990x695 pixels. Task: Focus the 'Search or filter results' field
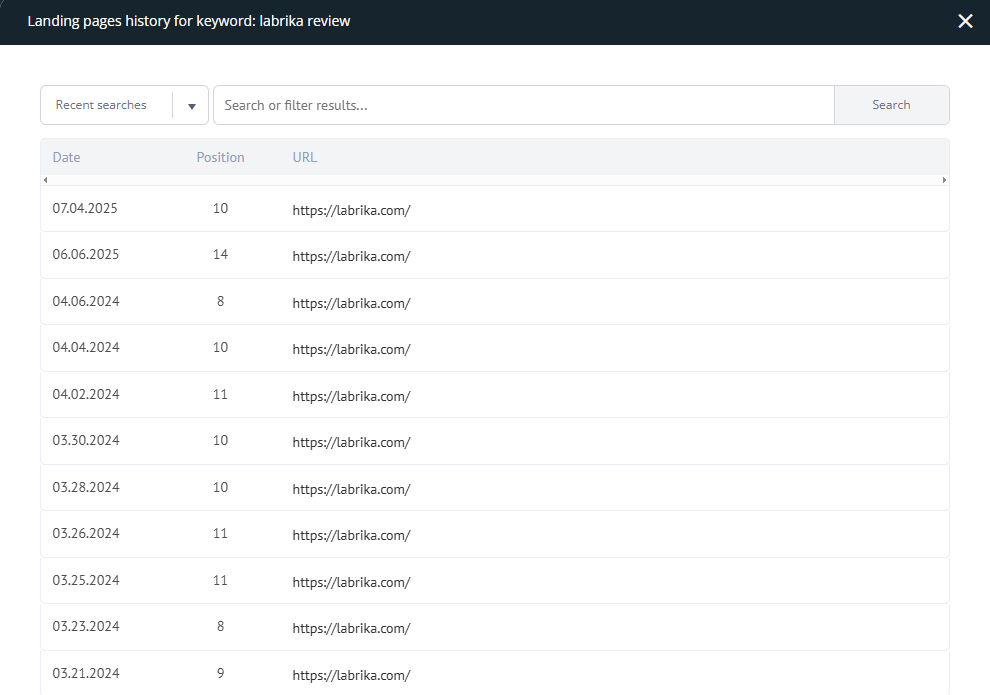(x=523, y=105)
